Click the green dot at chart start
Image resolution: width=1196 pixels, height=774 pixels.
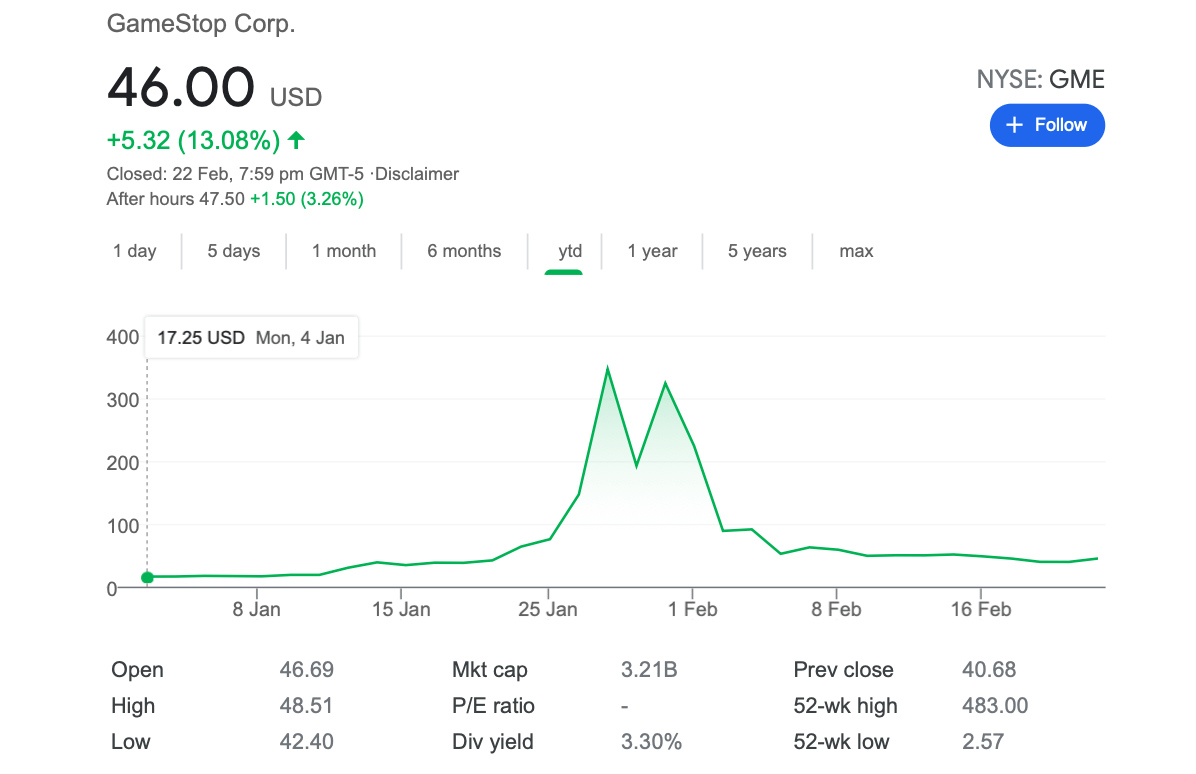[147, 577]
